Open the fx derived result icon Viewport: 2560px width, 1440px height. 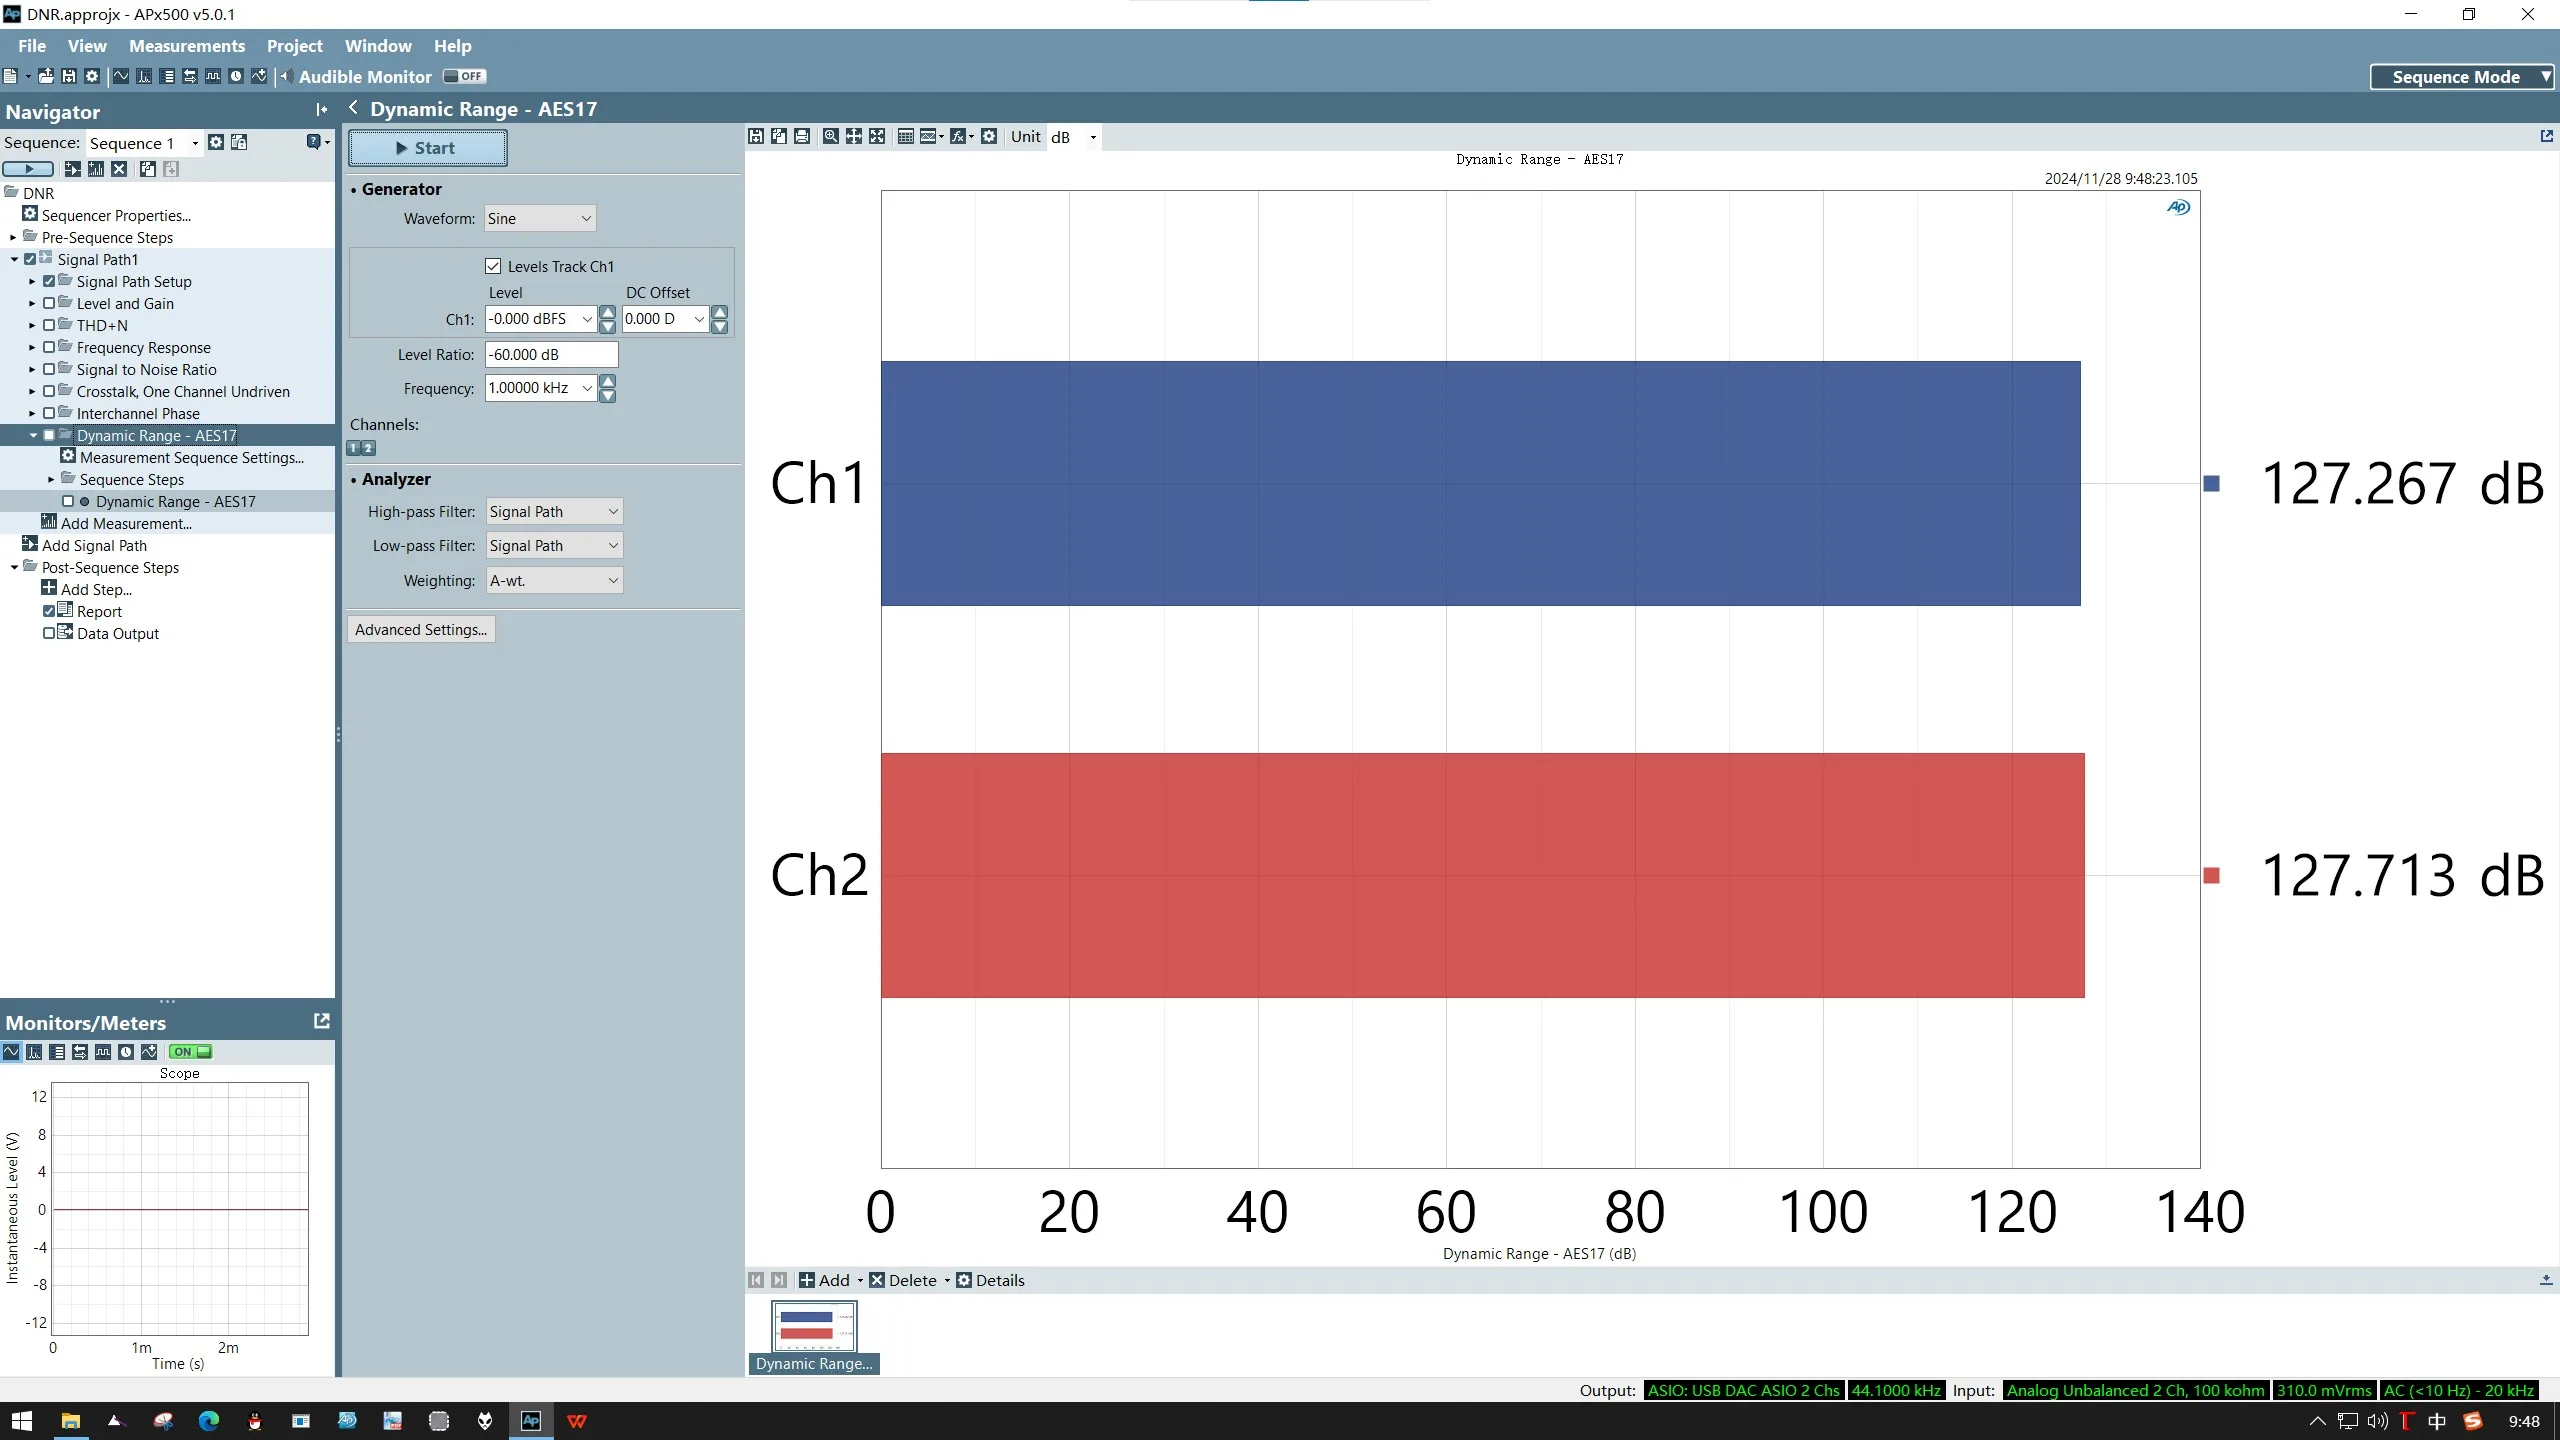(958, 137)
